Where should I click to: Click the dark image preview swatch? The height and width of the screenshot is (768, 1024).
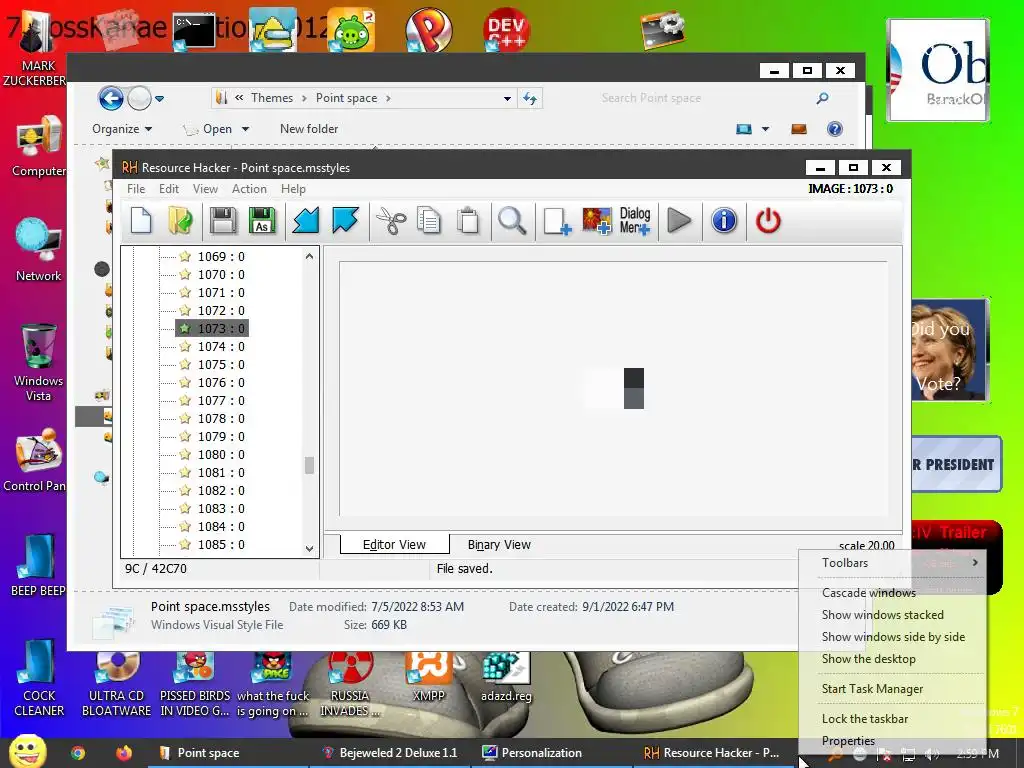pos(633,389)
